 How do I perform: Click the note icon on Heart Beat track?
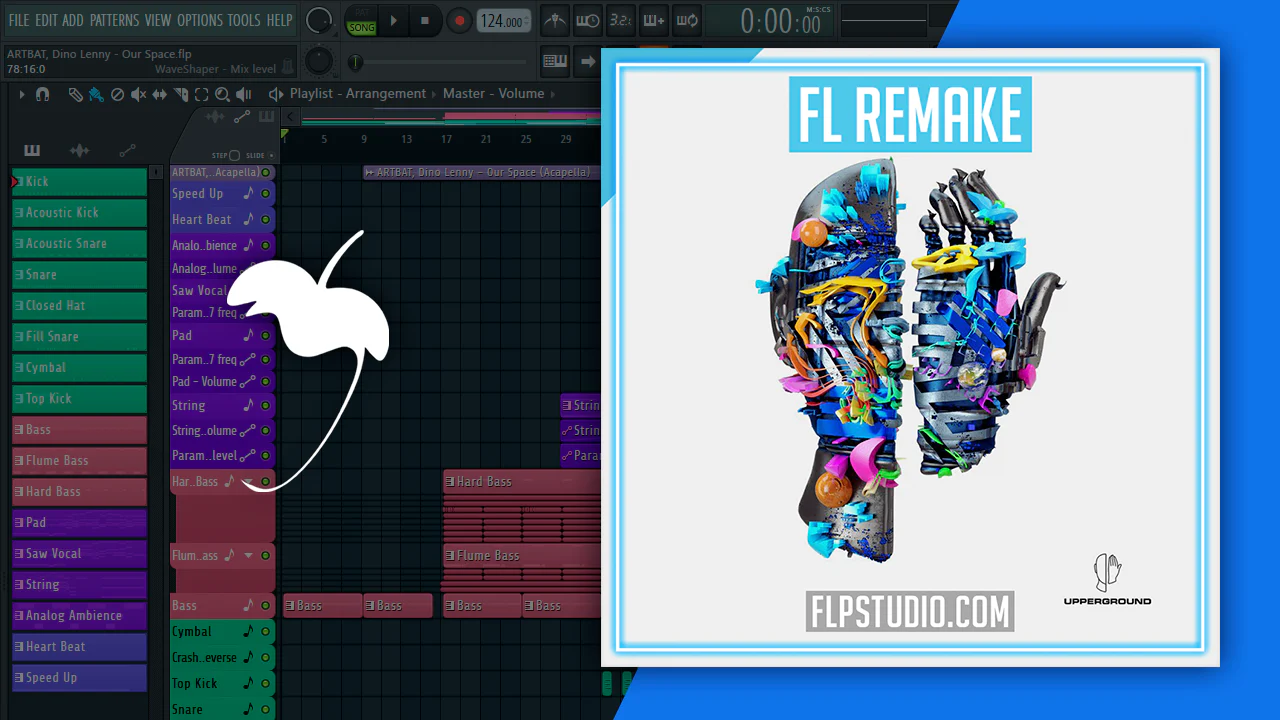[x=248, y=219]
